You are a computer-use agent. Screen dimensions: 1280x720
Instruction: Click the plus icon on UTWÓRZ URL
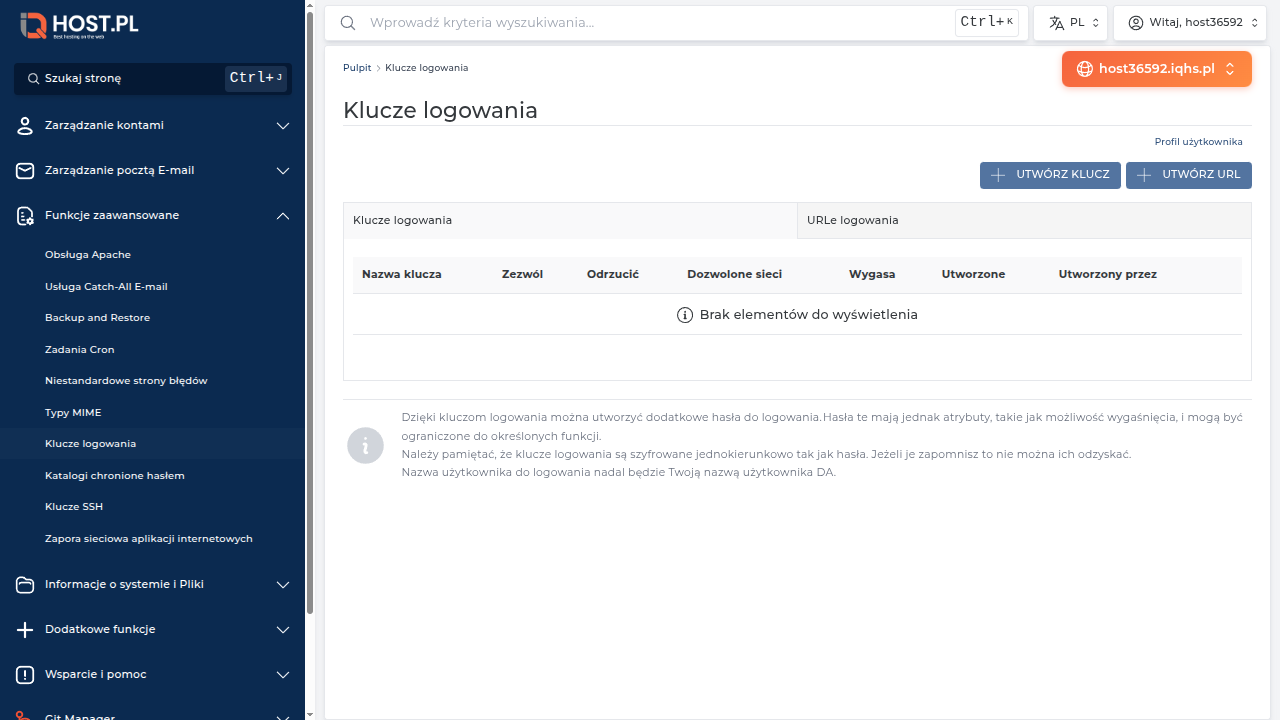(1144, 175)
